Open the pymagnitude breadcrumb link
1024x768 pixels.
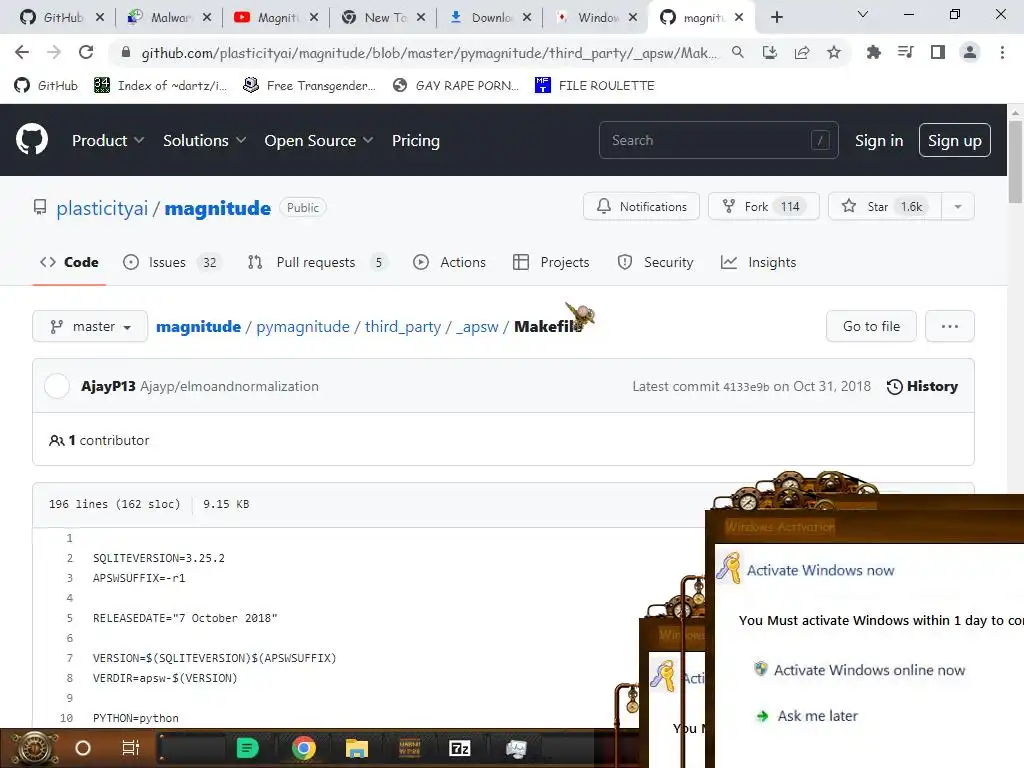click(302, 327)
